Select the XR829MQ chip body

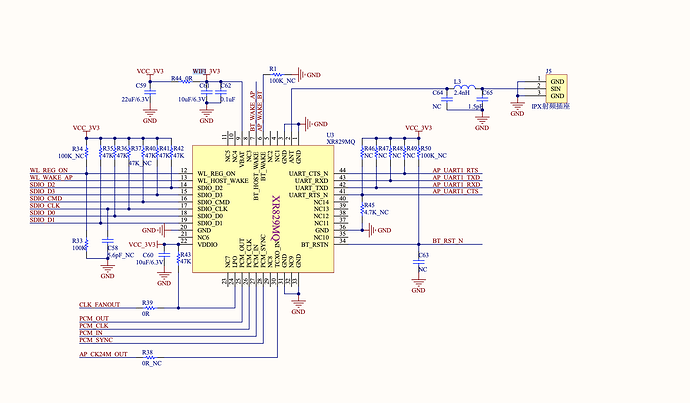click(x=263, y=209)
